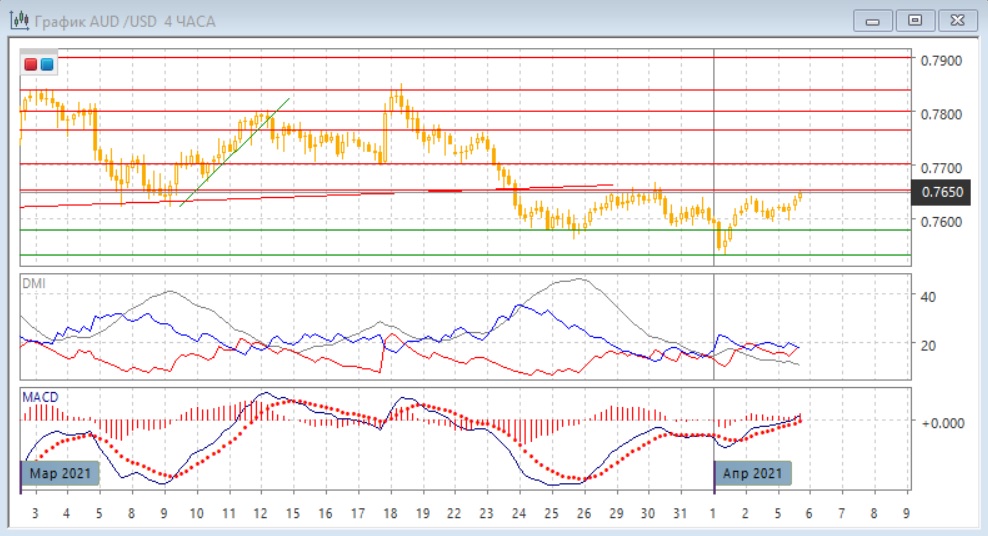
Task: Click the Апр 2021 month marker
Action: (x=753, y=473)
